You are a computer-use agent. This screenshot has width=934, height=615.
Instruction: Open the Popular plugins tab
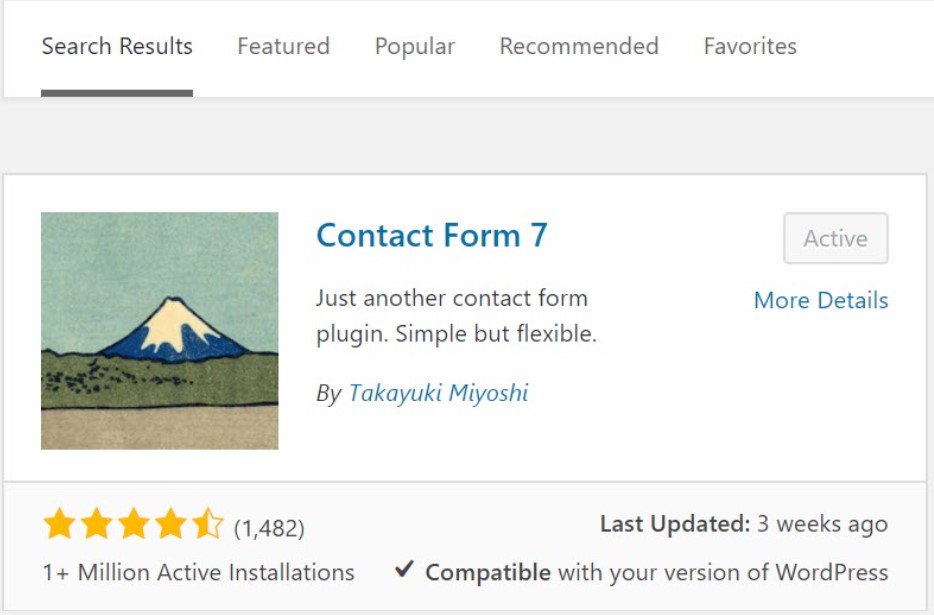tap(414, 46)
